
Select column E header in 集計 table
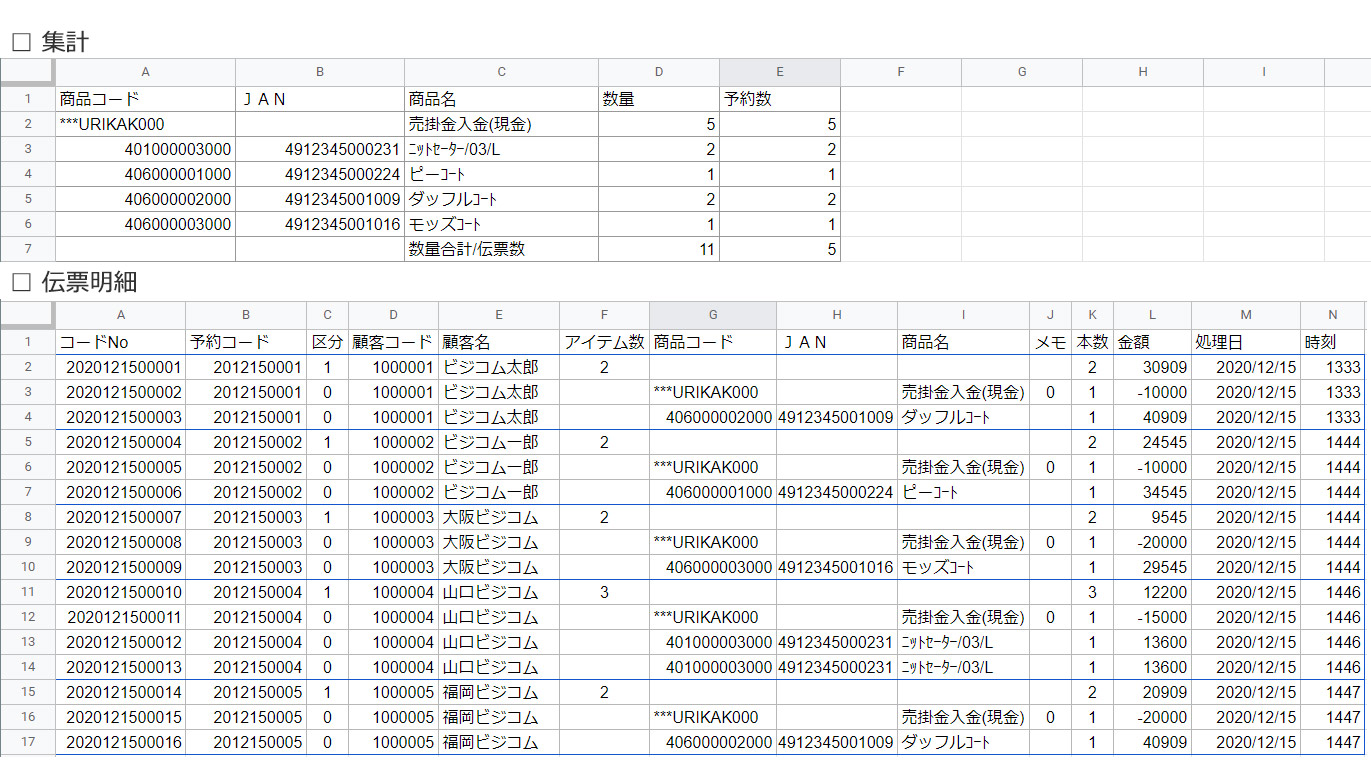click(x=779, y=72)
